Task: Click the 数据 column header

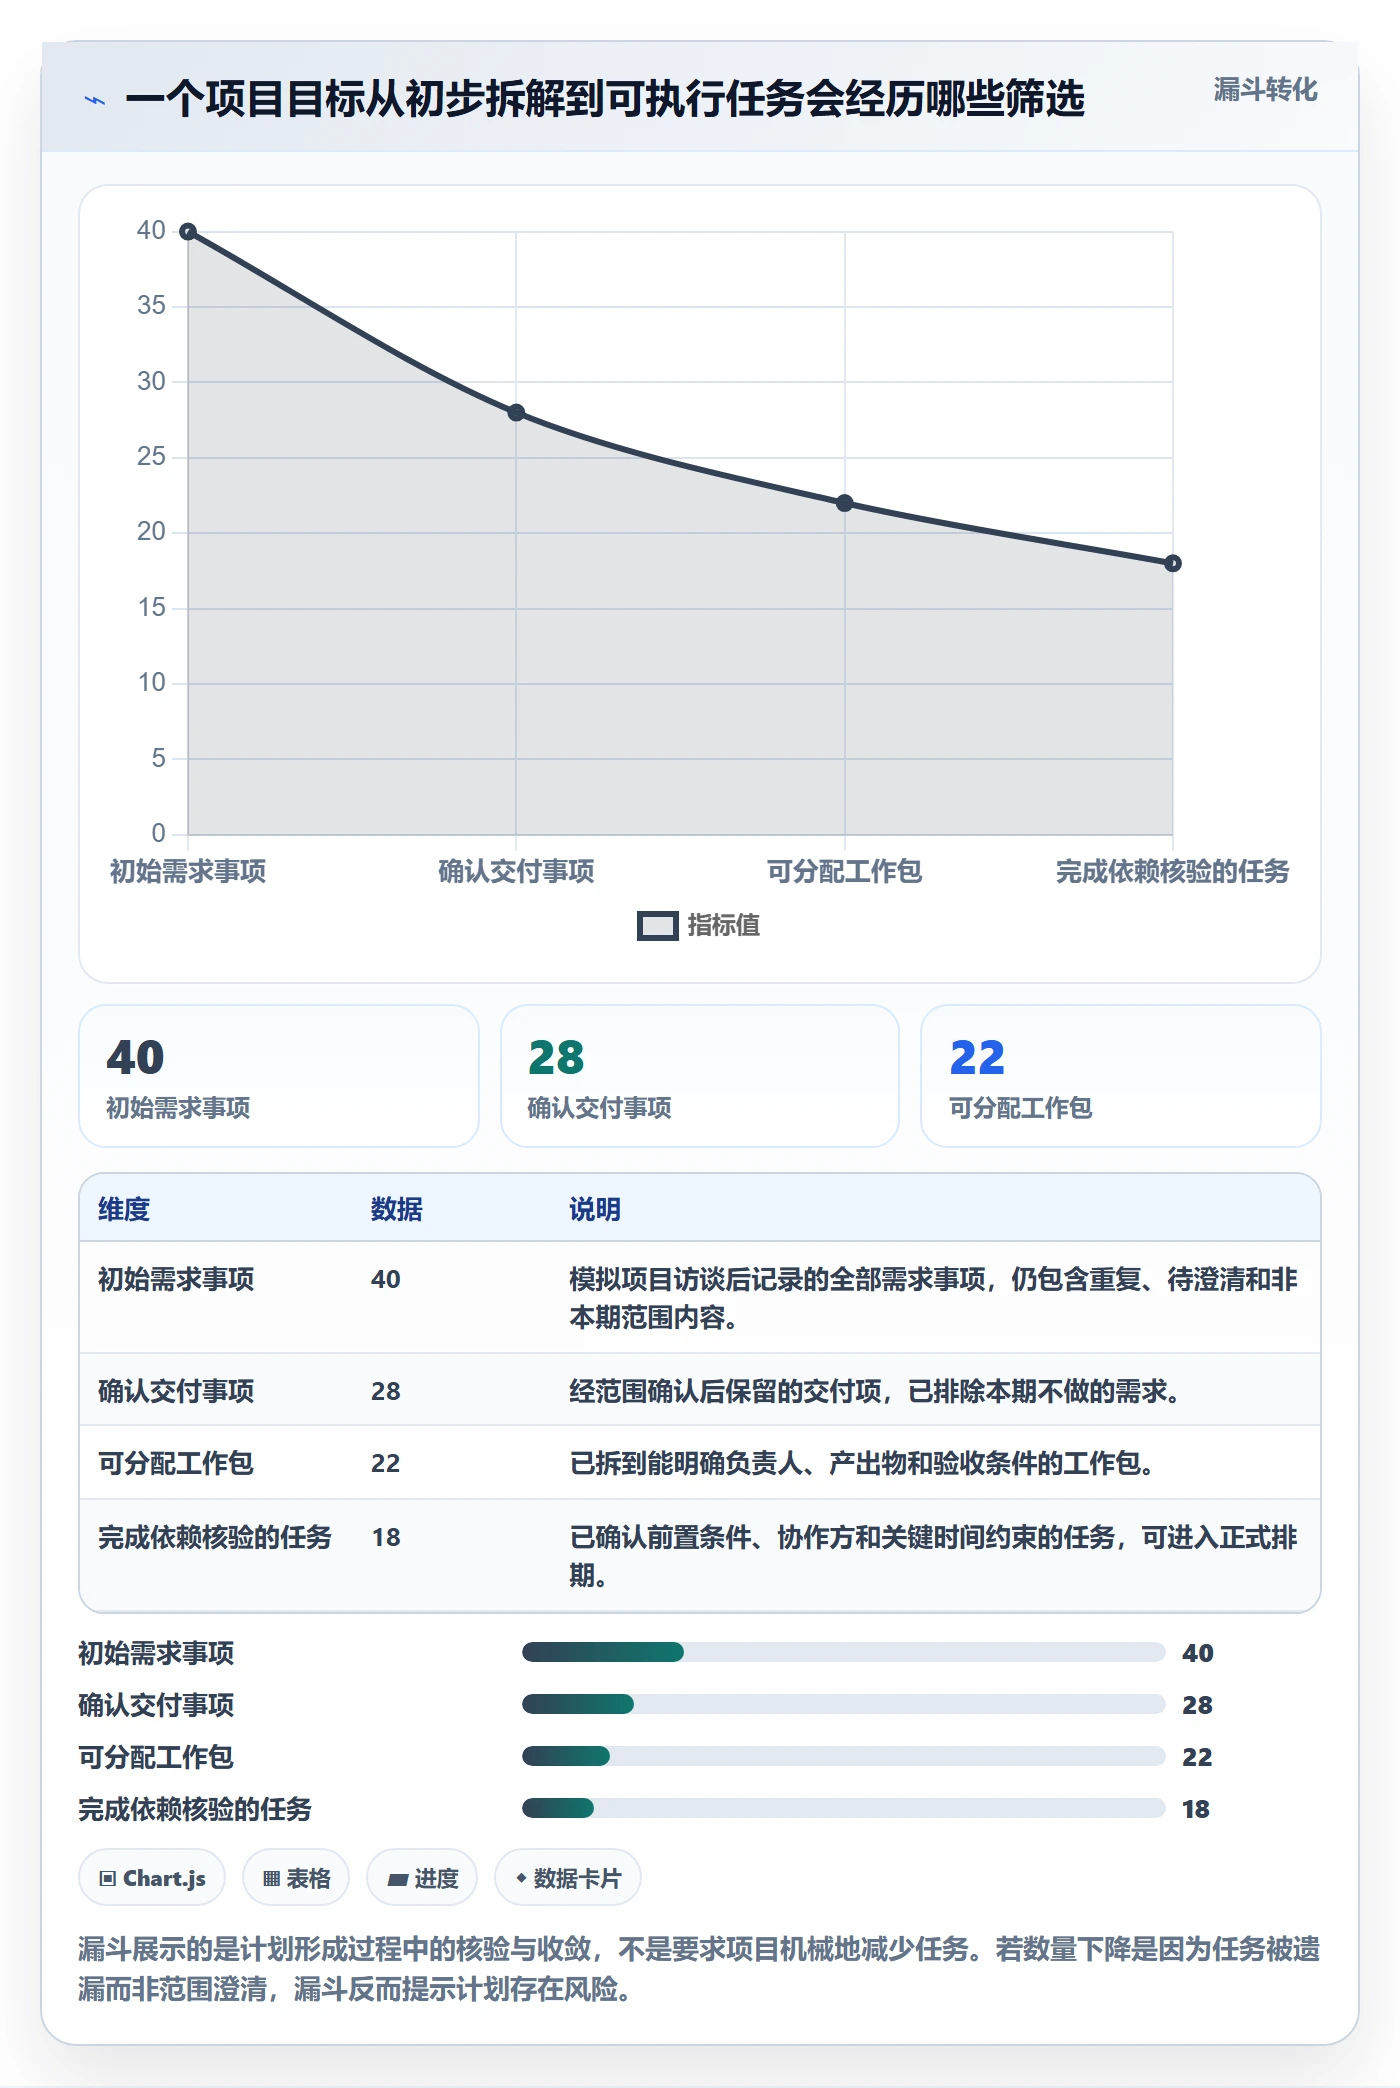Action: [x=396, y=1209]
